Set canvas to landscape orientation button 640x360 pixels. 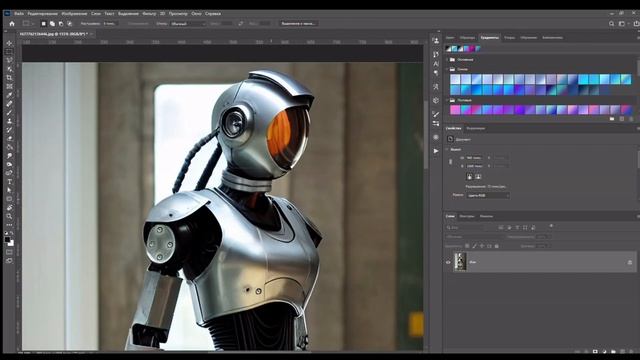tap(478, 177)
